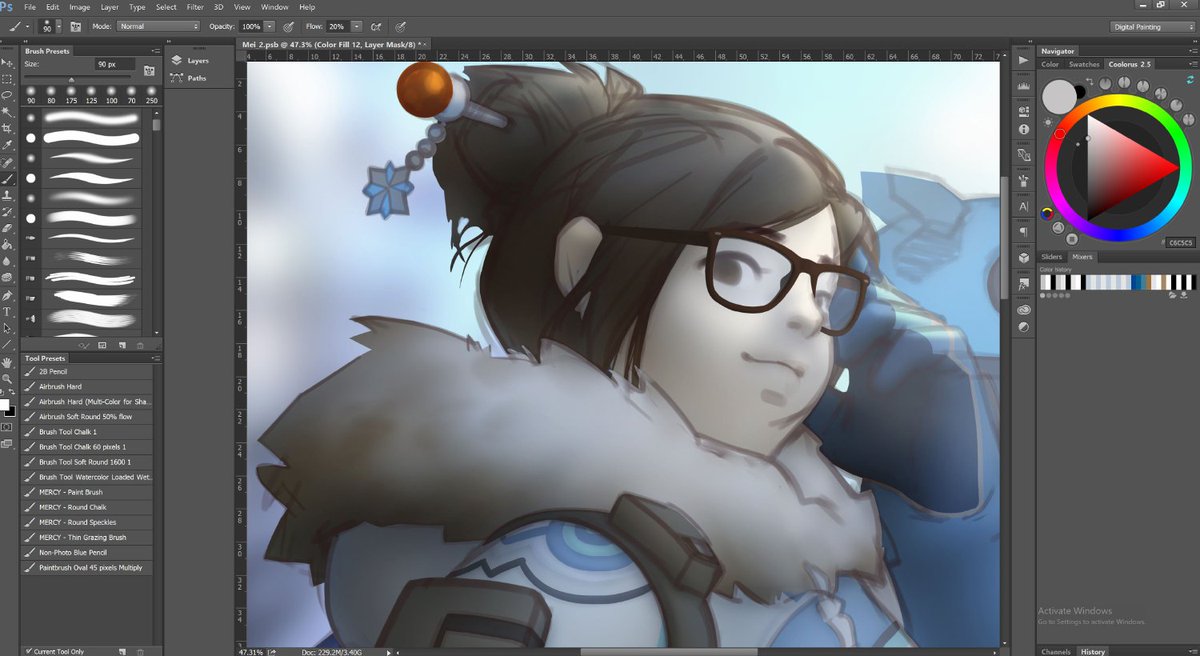Open the Actions play icon panel

[1023, 60]
